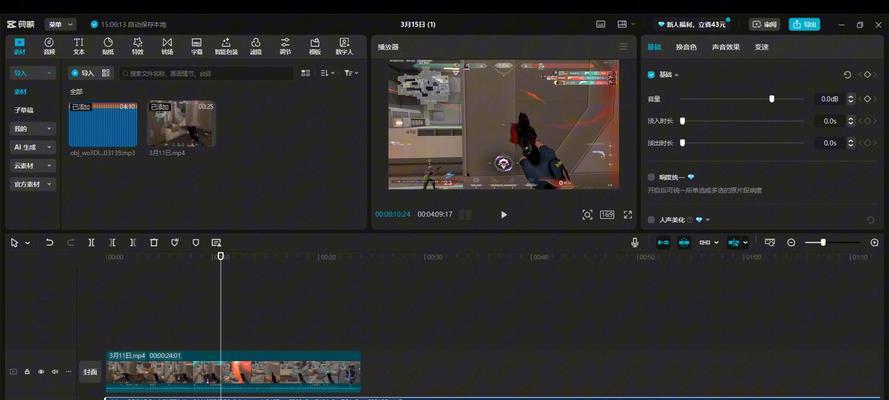Click the 封面 cover button on track
Screen dimensions: 889x400
click(90, 372)
